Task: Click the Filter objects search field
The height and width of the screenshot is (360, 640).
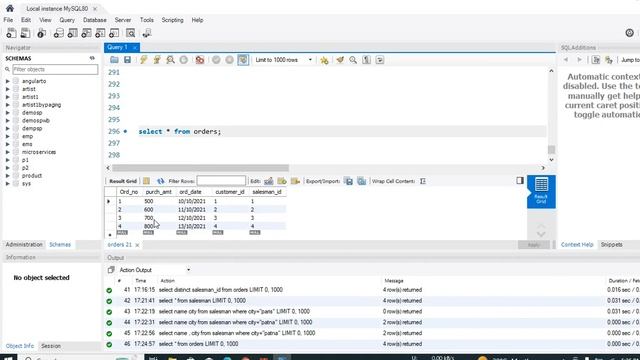Action: 55,69
